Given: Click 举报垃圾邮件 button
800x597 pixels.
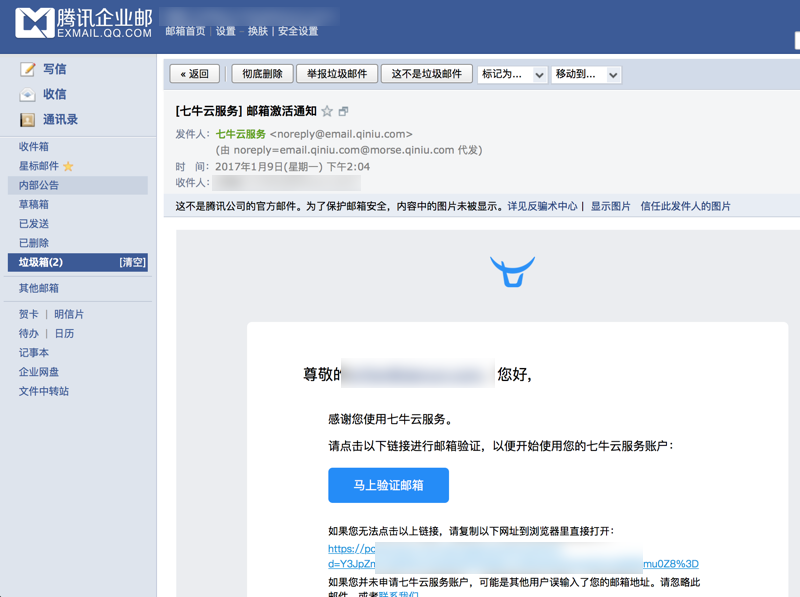Looking at the screenshot, I should 337,74.
